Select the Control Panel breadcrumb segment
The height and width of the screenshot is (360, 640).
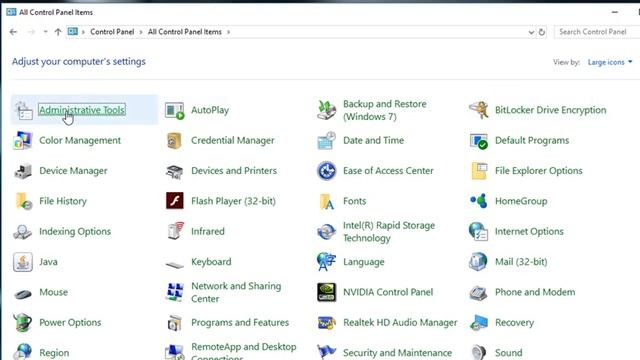pos(112,32)
